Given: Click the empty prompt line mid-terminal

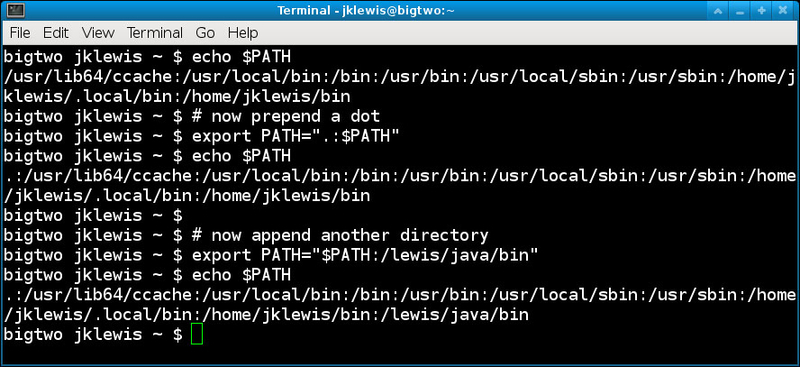Looking at the screenshot, I should point(93,216).
